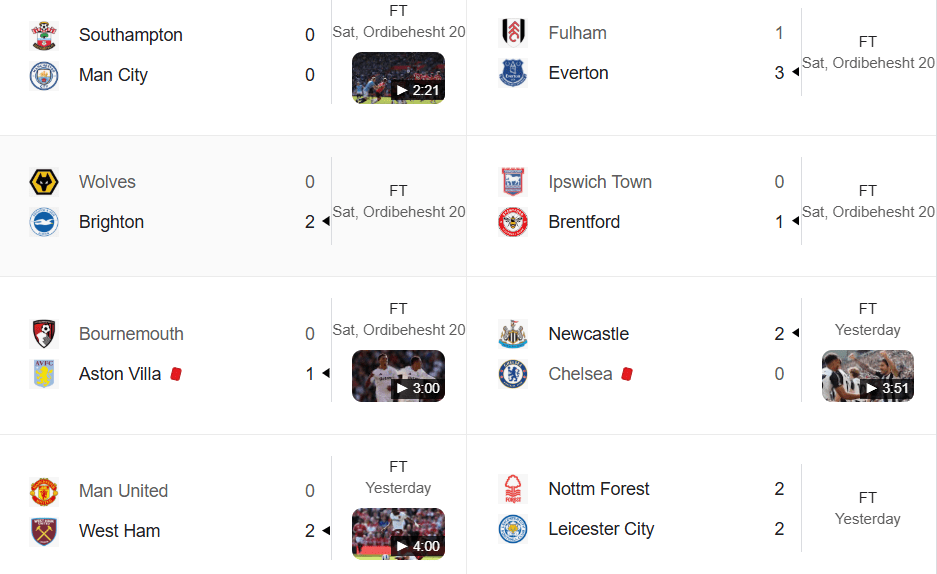The height and width of the screenshot is (574, 937).
Task: Play the Man United vs West Ham highlights
Action: [x=398, y=534]
